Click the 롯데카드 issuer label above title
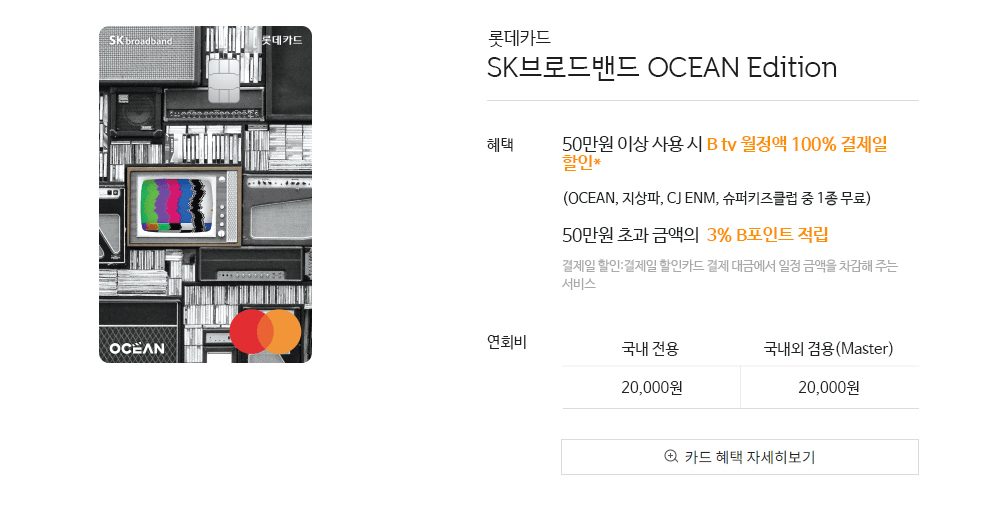 tap(518, 39)
